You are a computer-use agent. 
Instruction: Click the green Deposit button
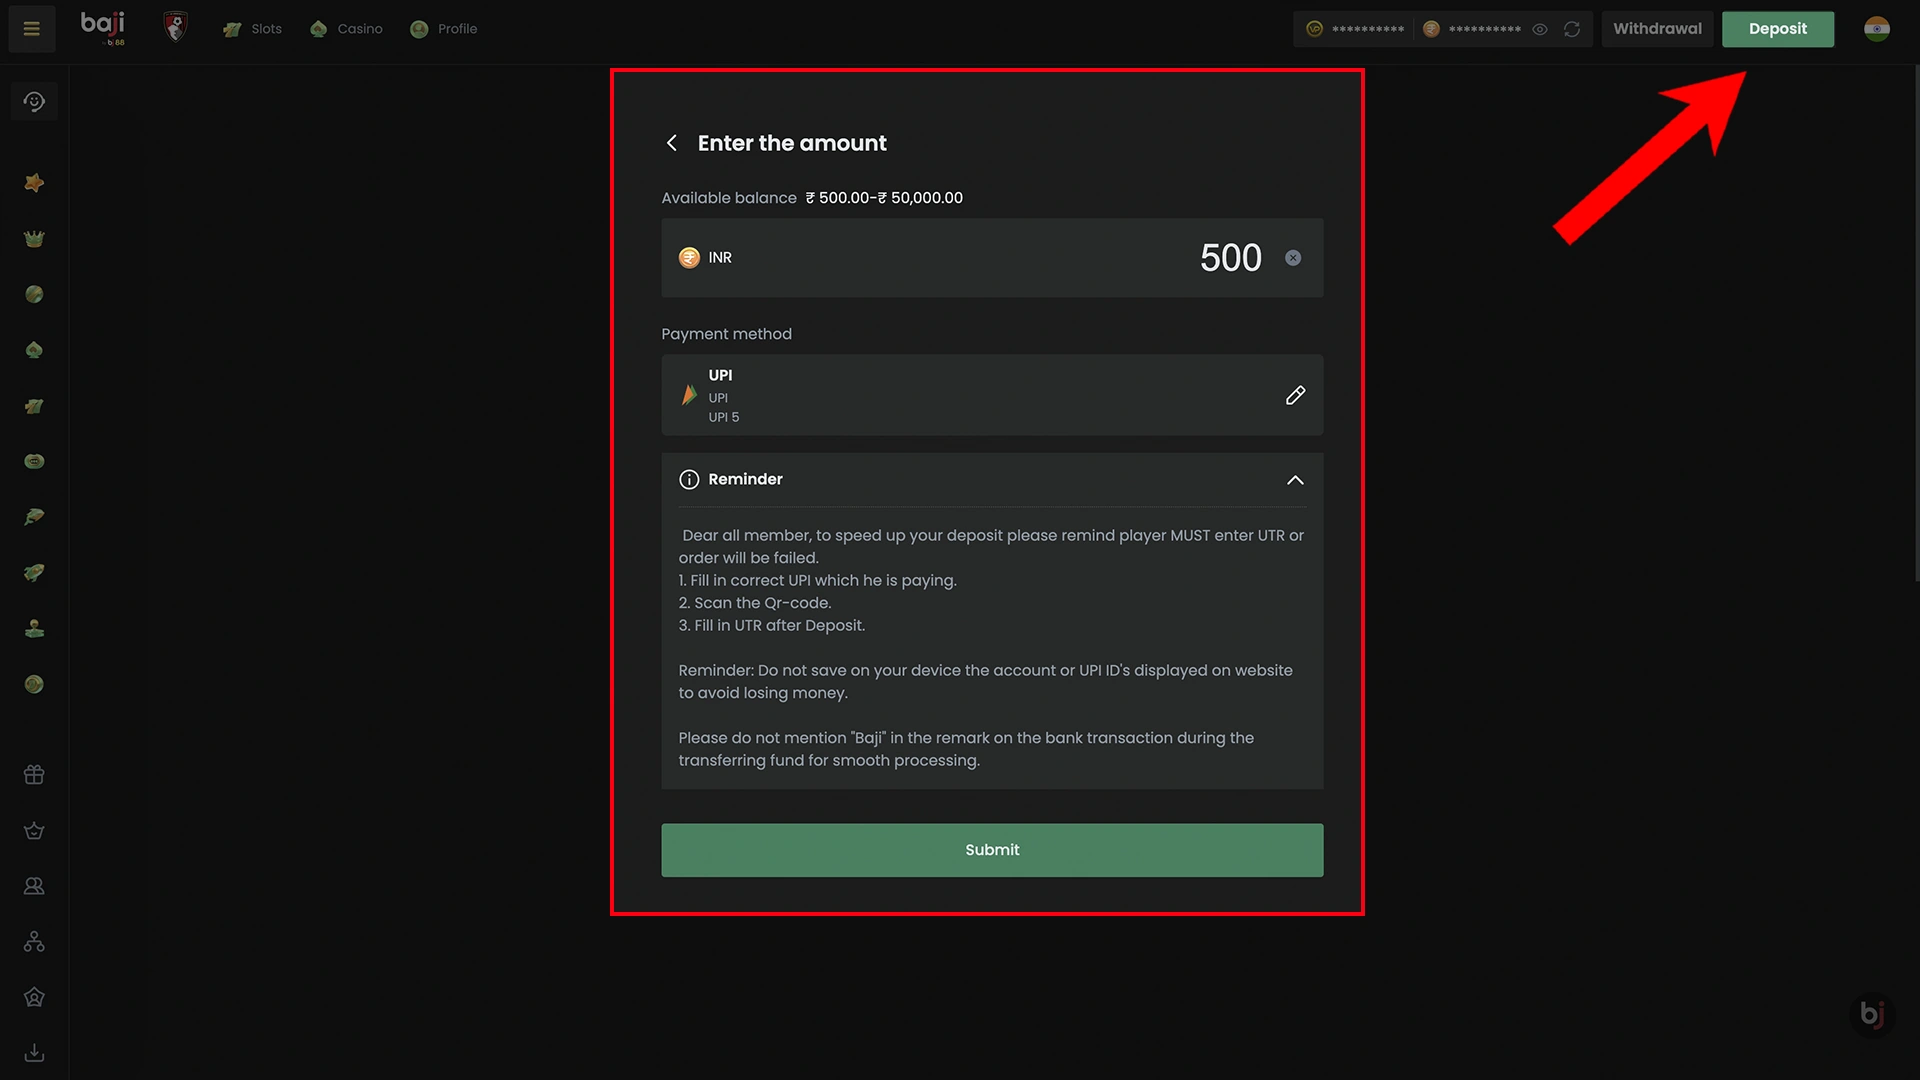pos(1778,29)
